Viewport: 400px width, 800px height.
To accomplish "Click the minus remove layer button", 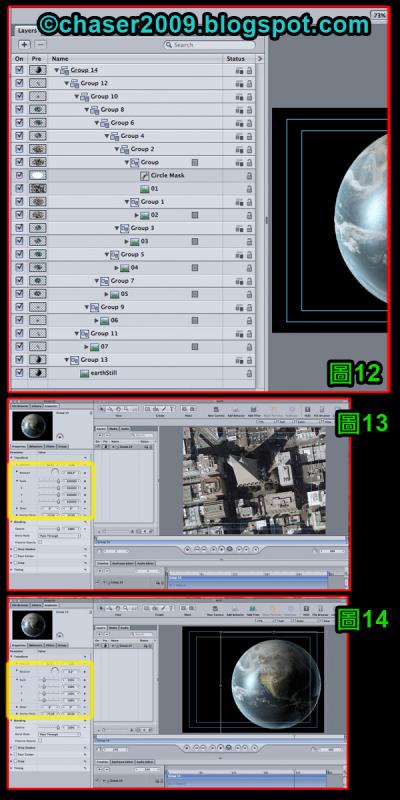I will [39, 45].
